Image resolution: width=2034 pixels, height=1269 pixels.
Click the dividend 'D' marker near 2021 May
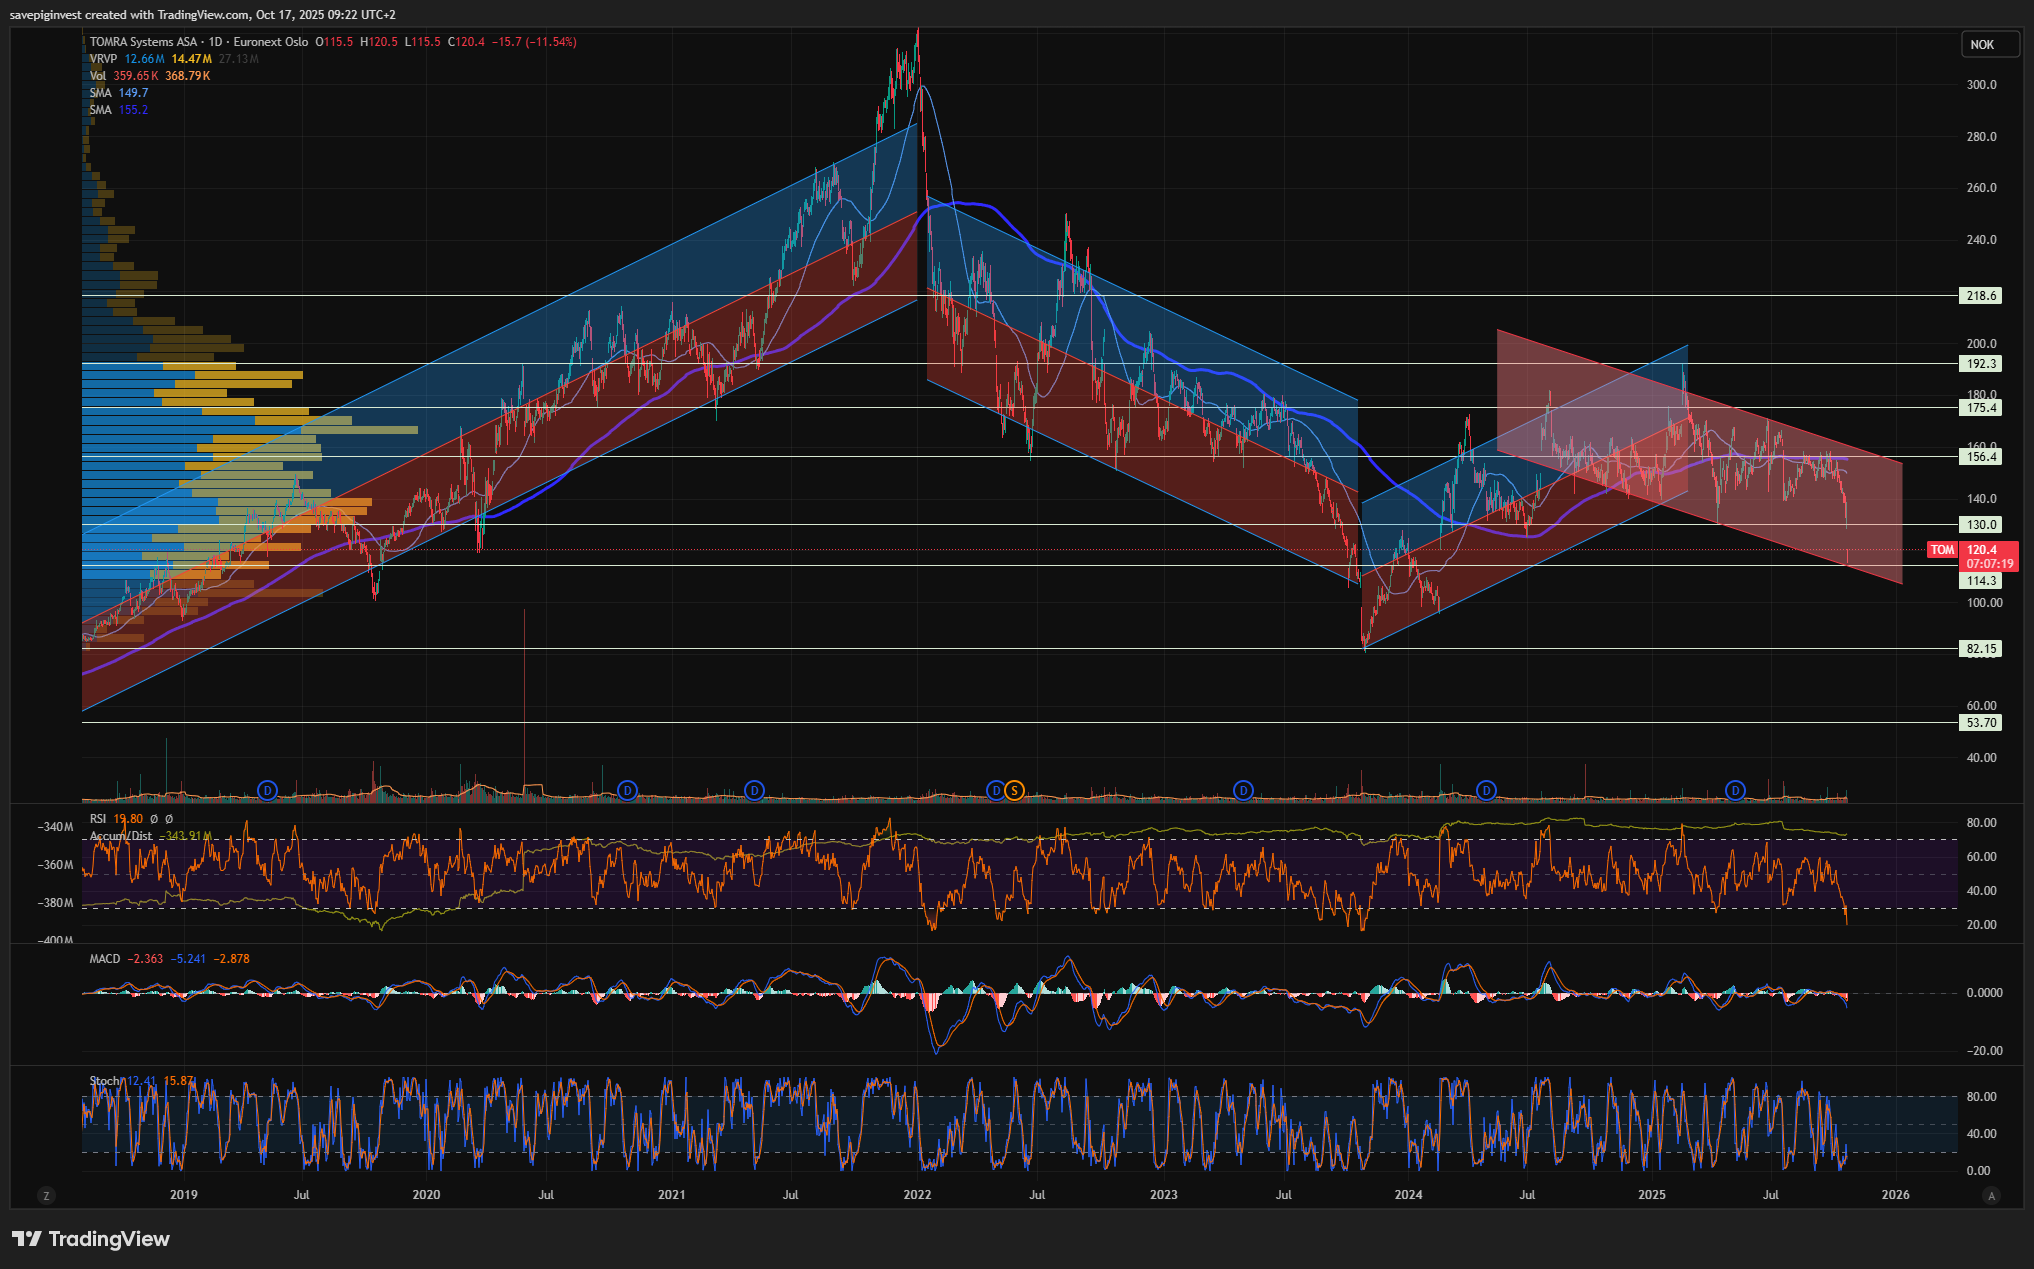pos(755,791)
